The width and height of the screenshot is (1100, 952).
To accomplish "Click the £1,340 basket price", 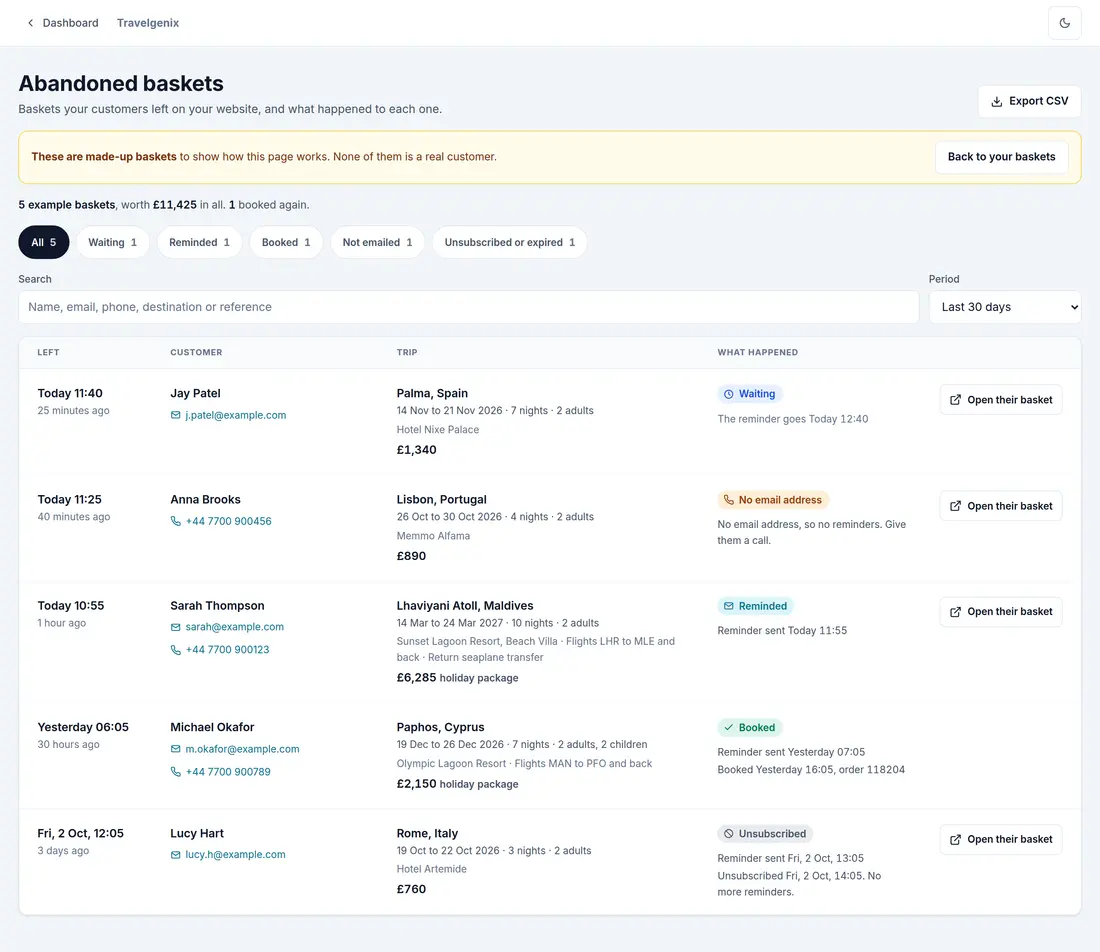I will click(x=417, y=450).
